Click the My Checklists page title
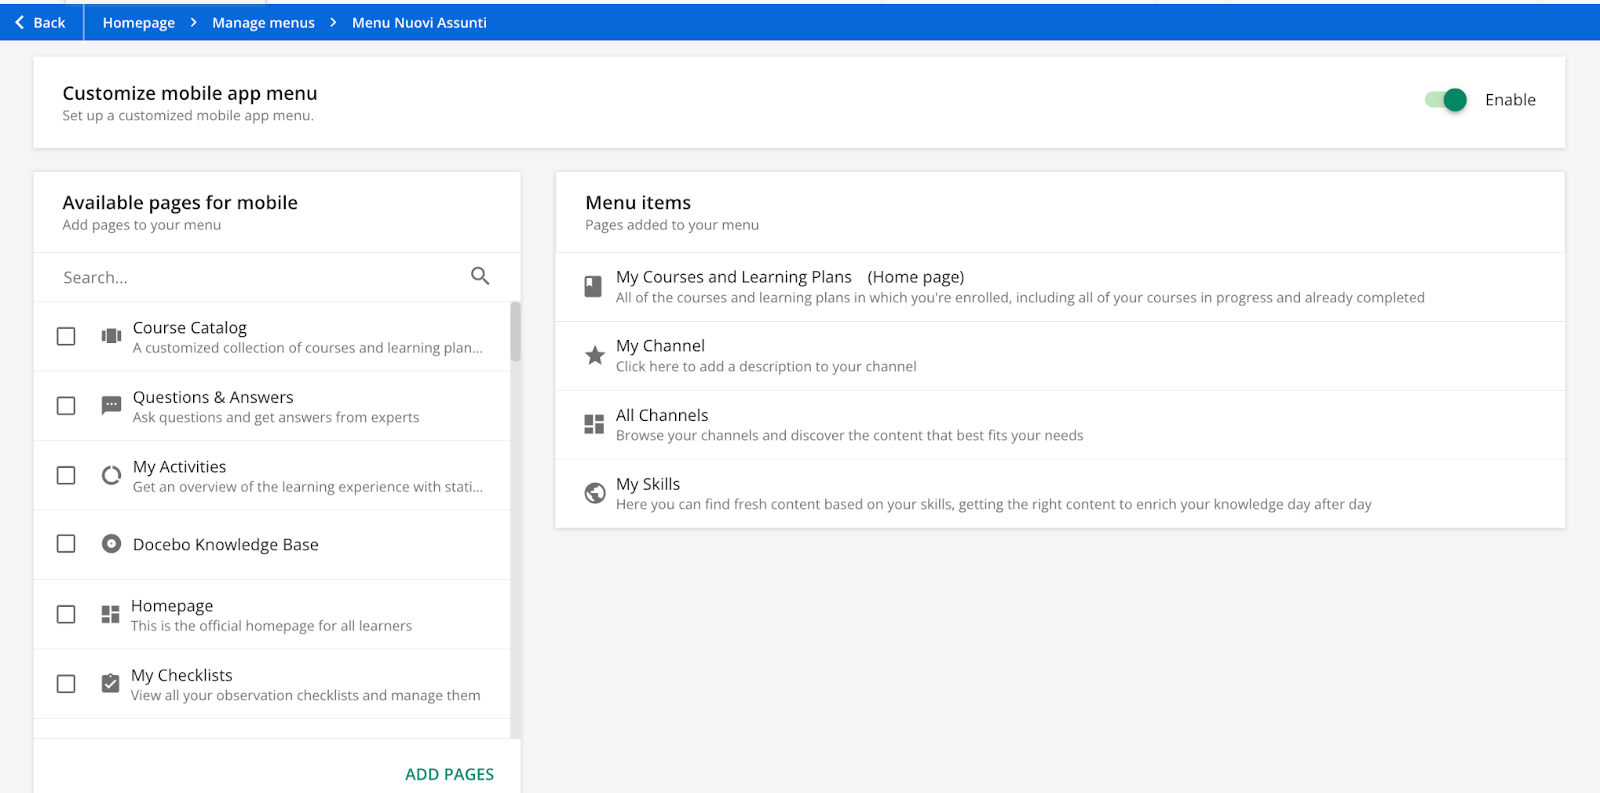The image size is (1600, 793). pyautogui.click(x=181, y=675)
